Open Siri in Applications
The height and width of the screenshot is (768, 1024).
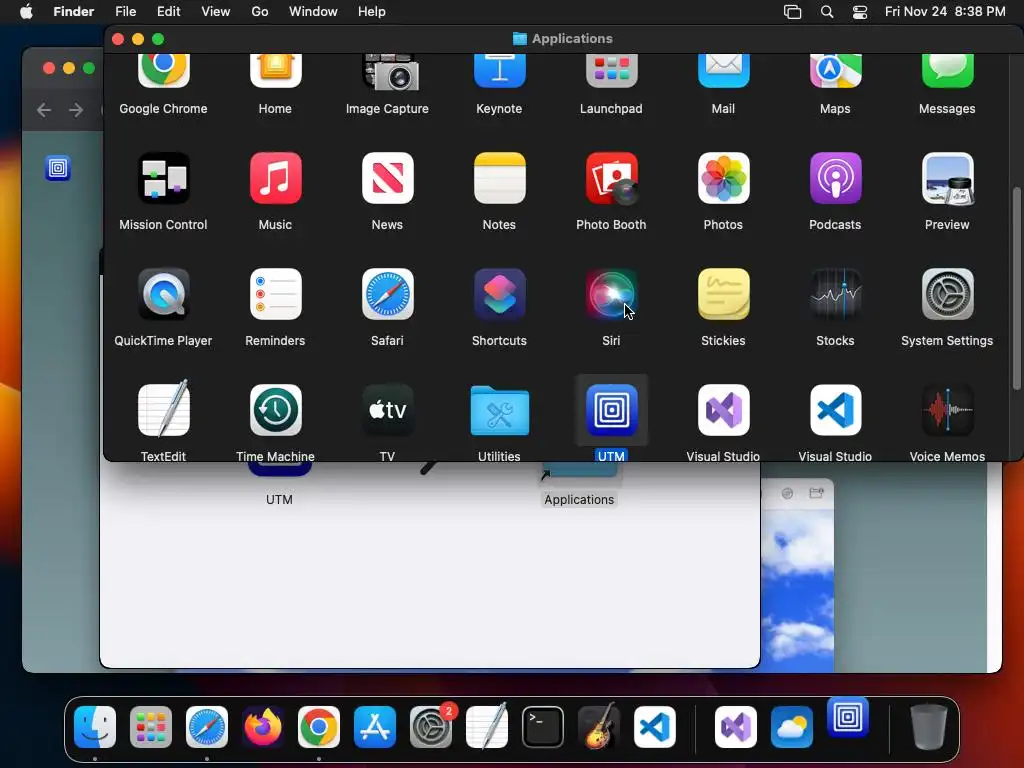point(611,295)
